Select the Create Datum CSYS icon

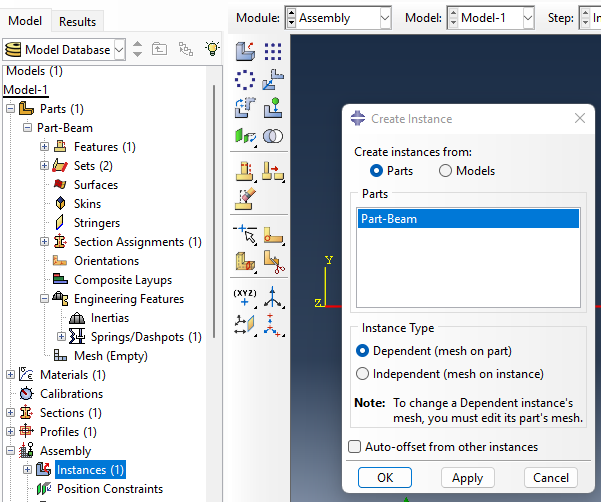(274, 325)
